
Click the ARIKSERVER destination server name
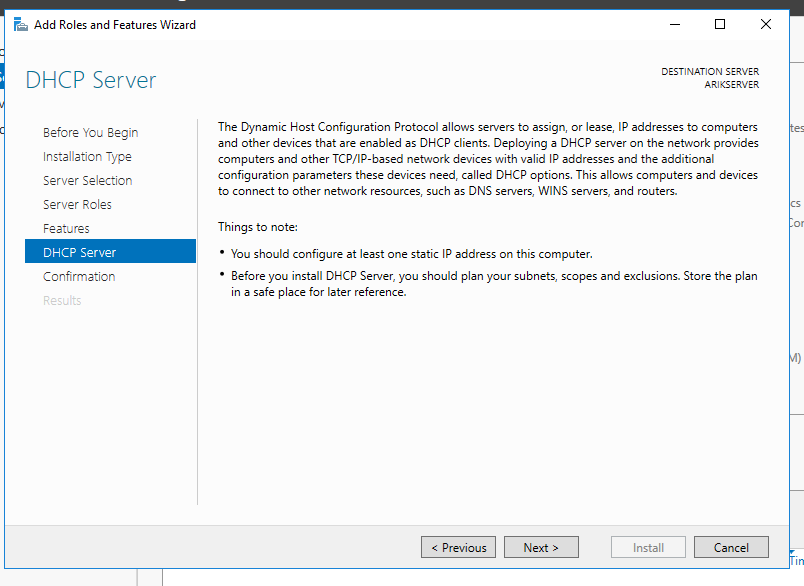732,85
